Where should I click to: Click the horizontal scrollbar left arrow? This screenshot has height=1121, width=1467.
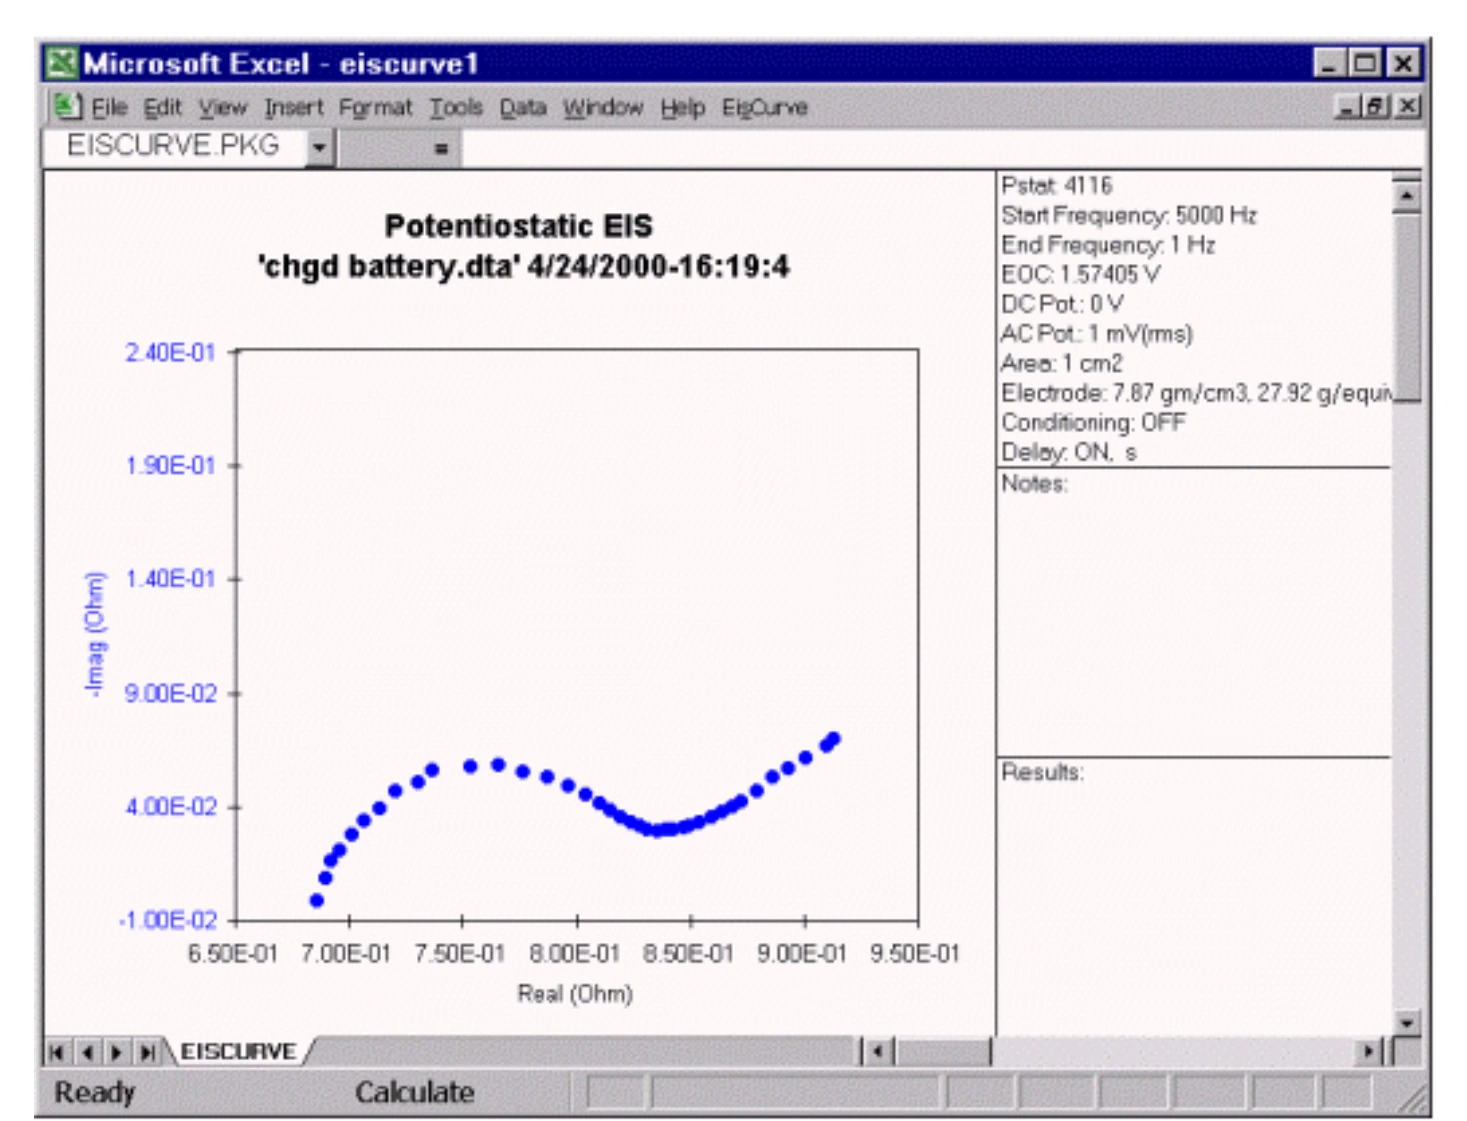coord(878,1052)
